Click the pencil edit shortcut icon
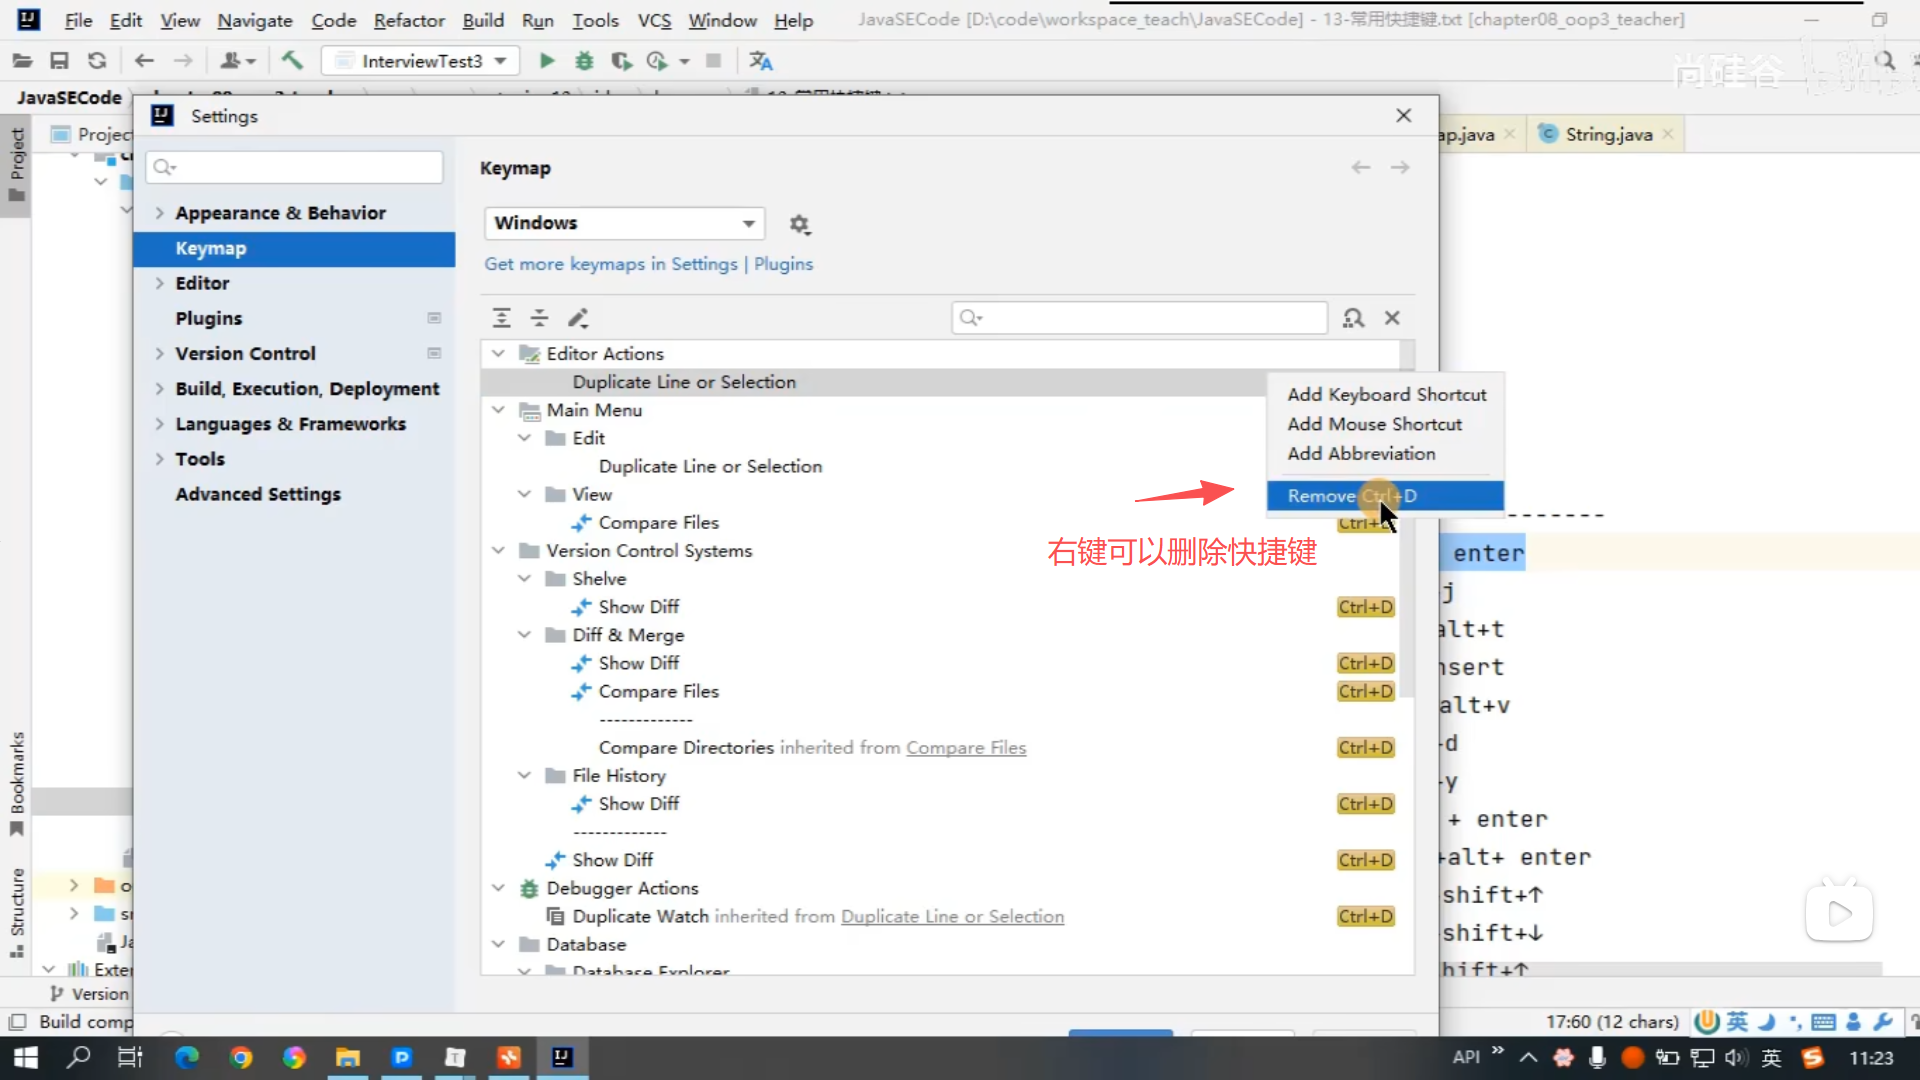1920x1080 pixels. coord(578,318)
